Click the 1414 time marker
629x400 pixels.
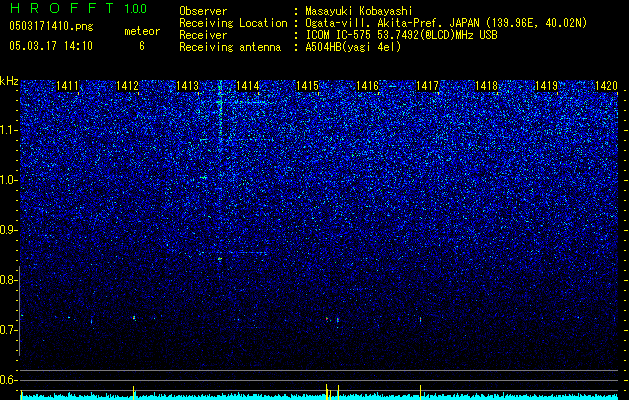[x=248, y=86]
